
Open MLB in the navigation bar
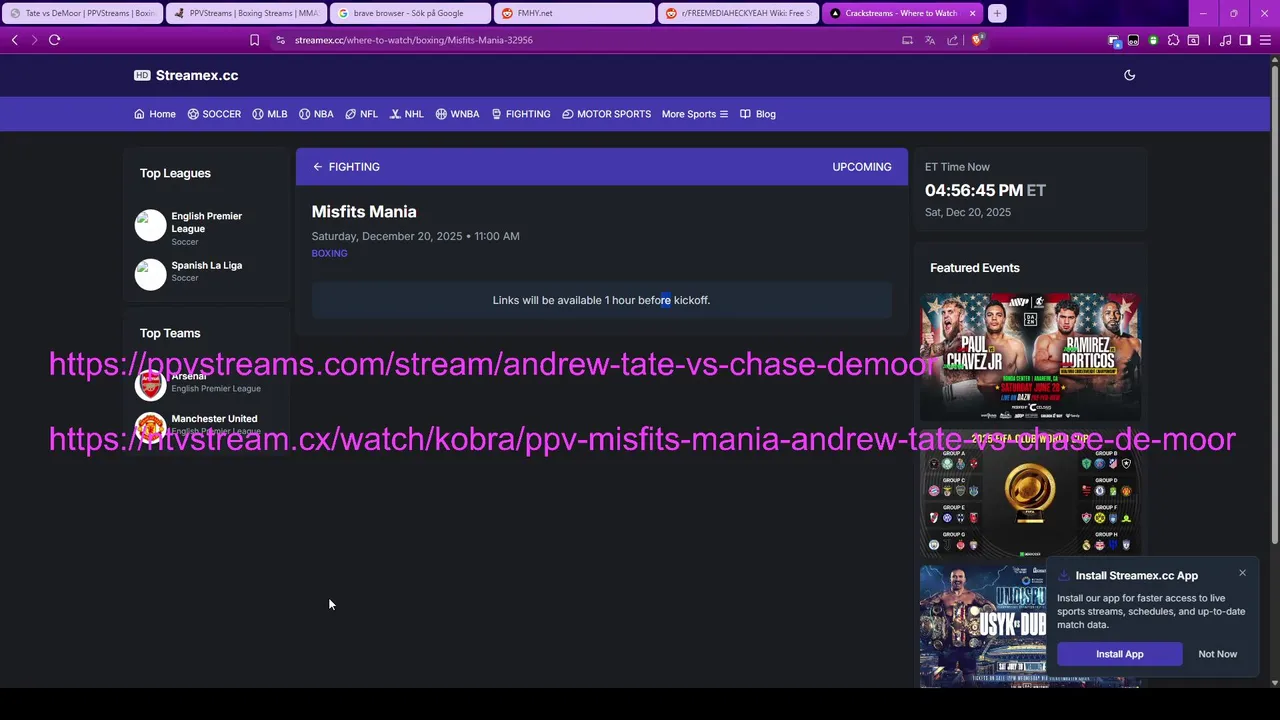click(270, 114)
